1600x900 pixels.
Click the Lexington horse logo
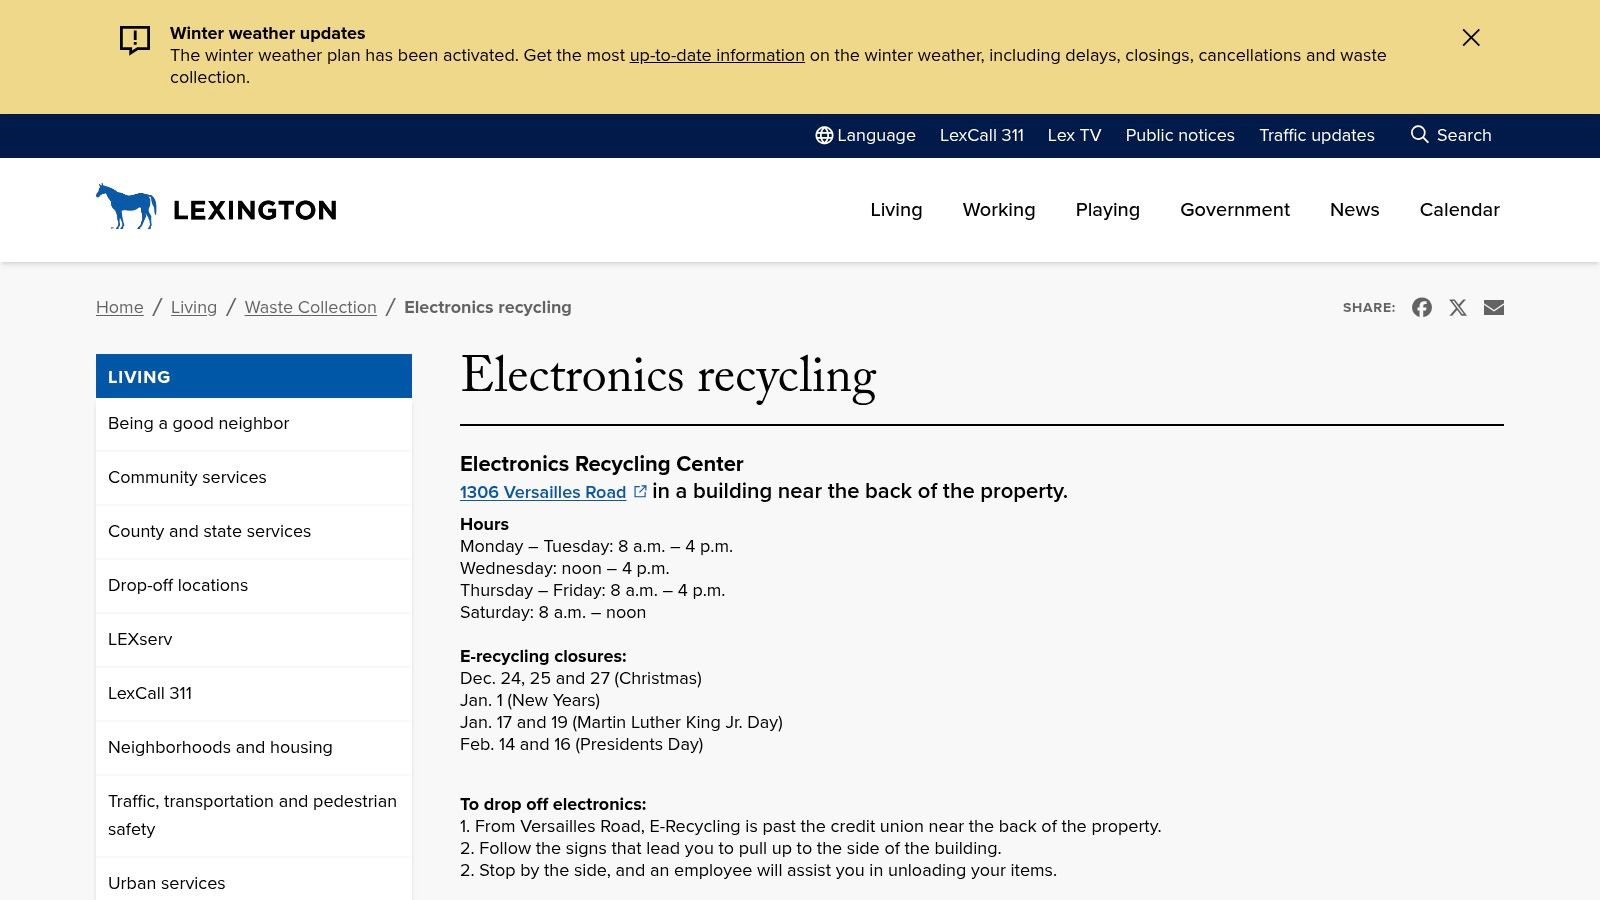click(127, 207)
